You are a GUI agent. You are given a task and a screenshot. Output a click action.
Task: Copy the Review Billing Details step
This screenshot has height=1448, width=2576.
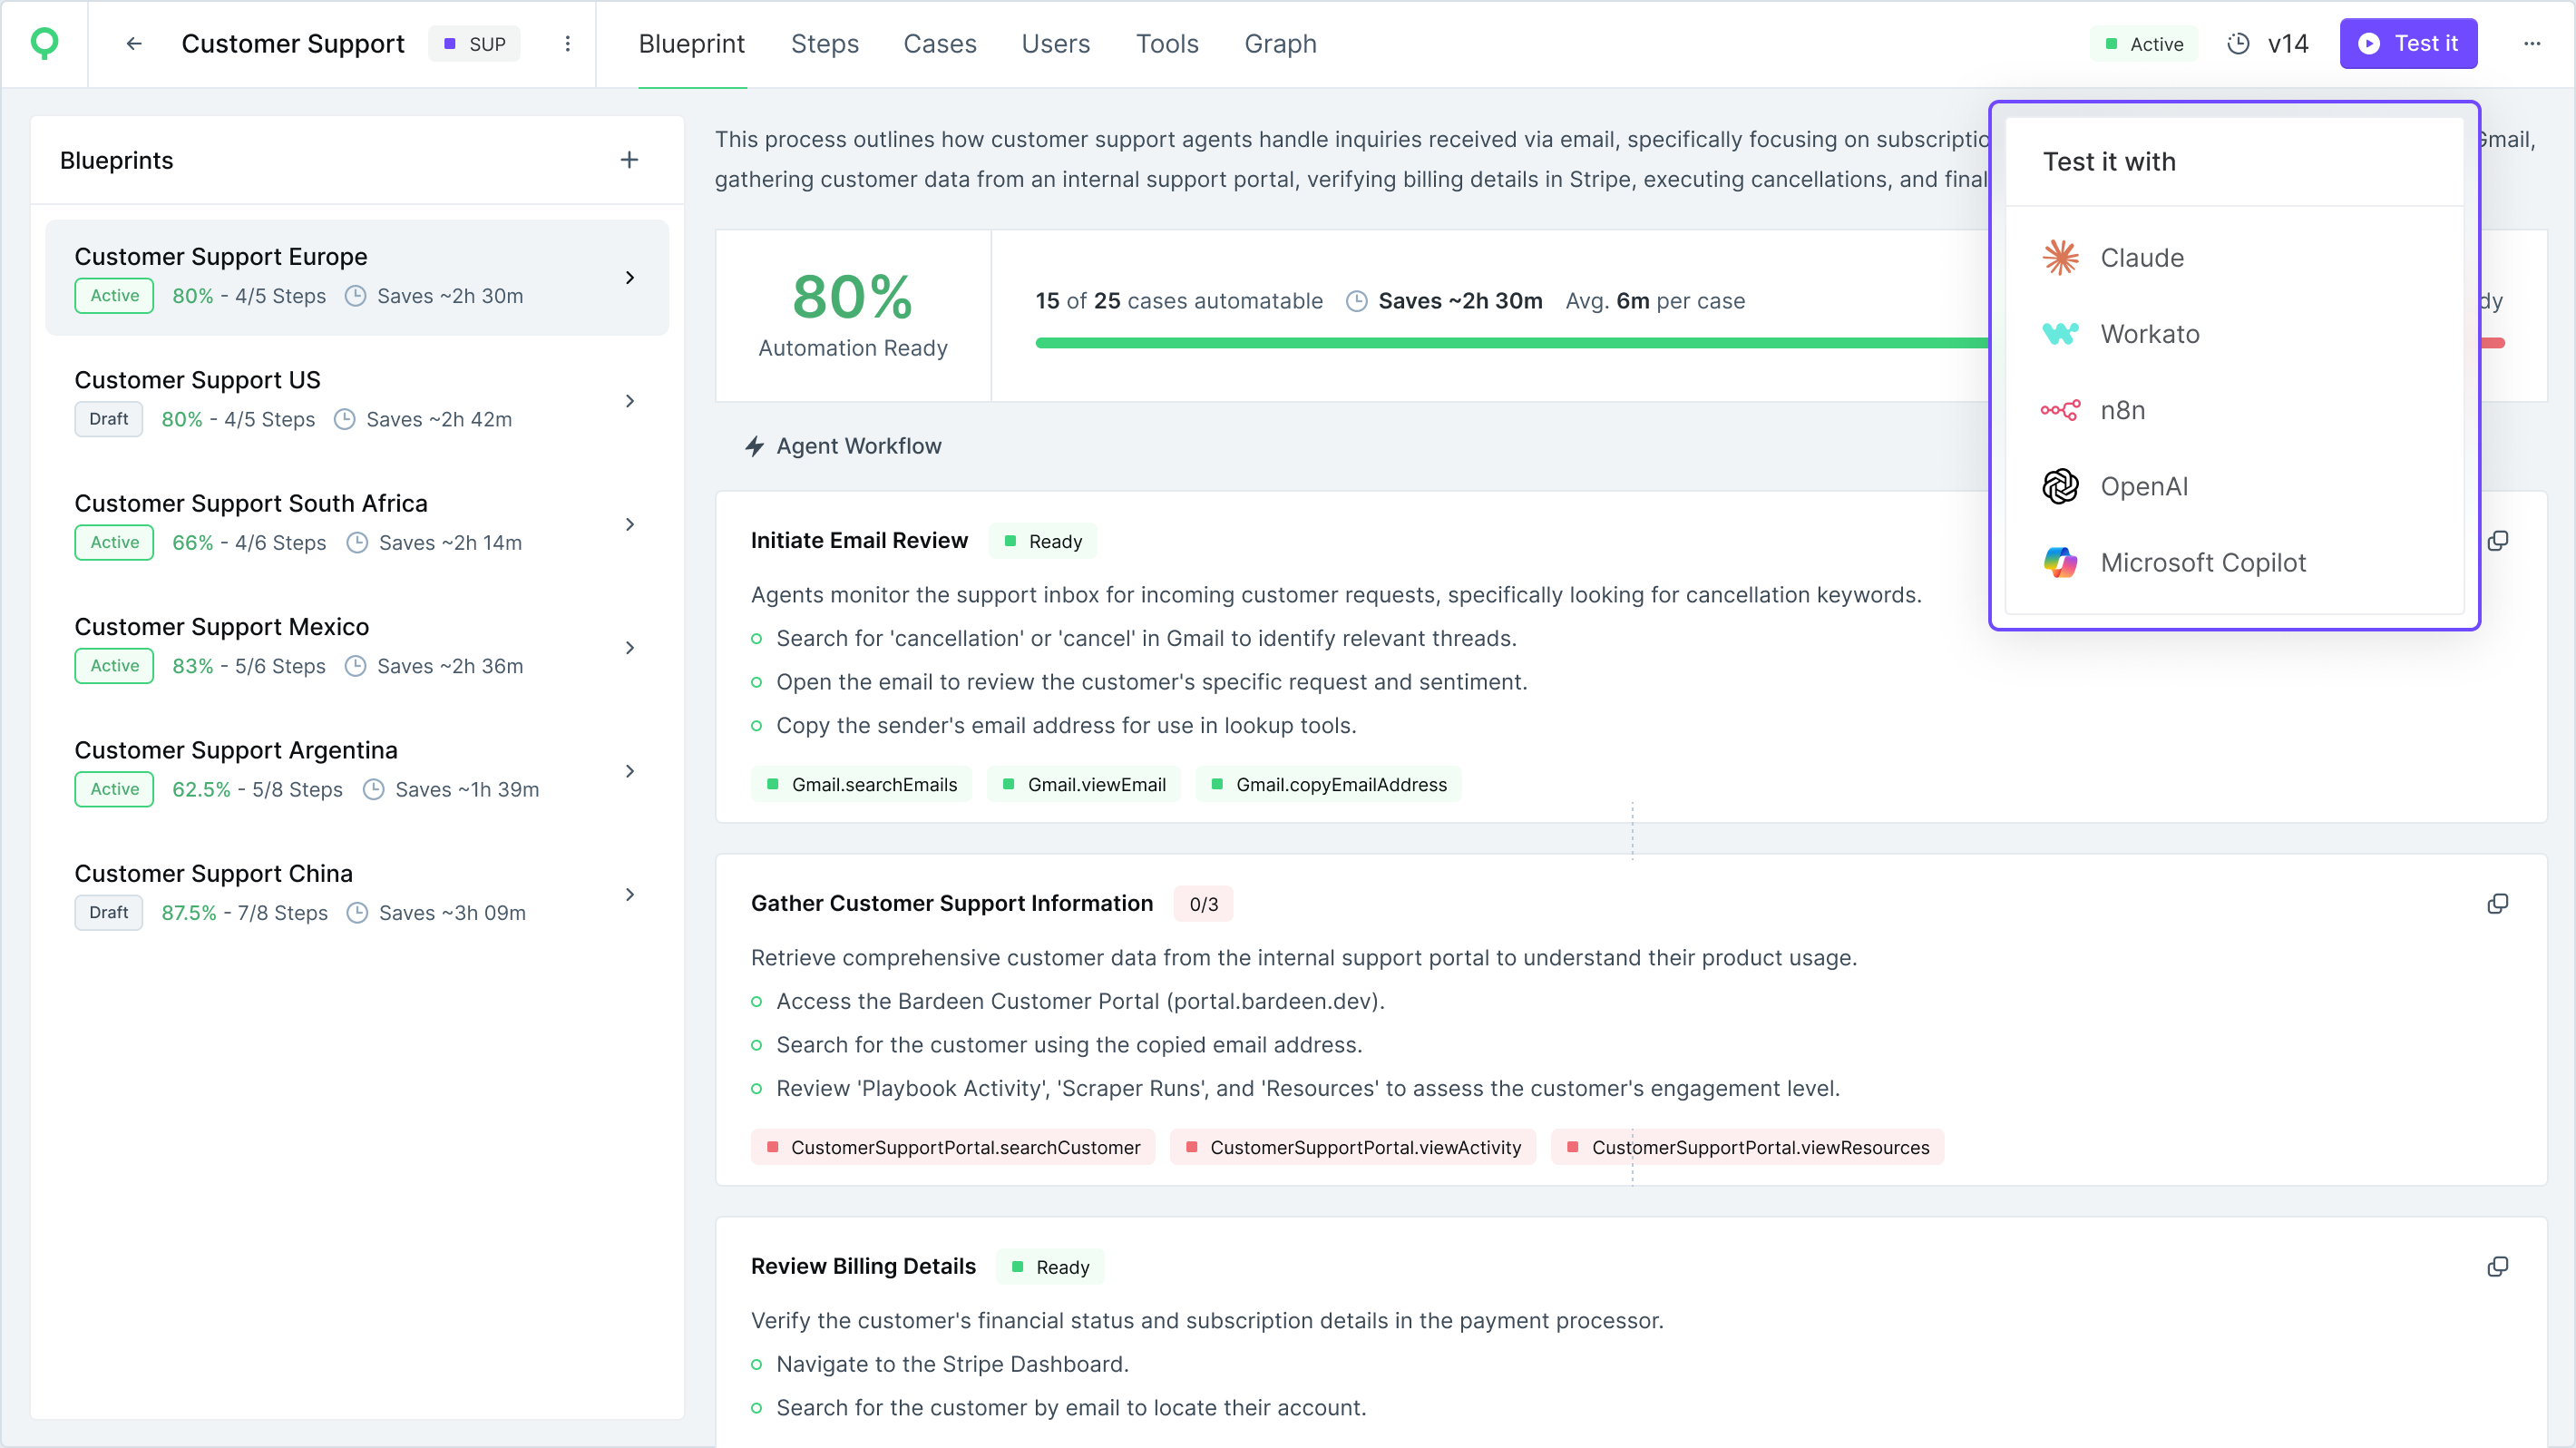tap(2497, 1267)
